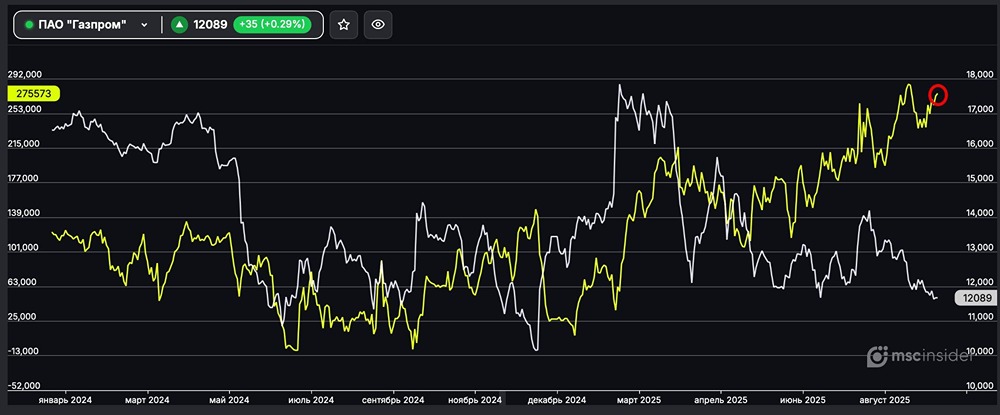Click the mscinsider logo watermark
The width and height of the screenshot is (1000, 415).
pyautogui.click(x=929, y=356)
